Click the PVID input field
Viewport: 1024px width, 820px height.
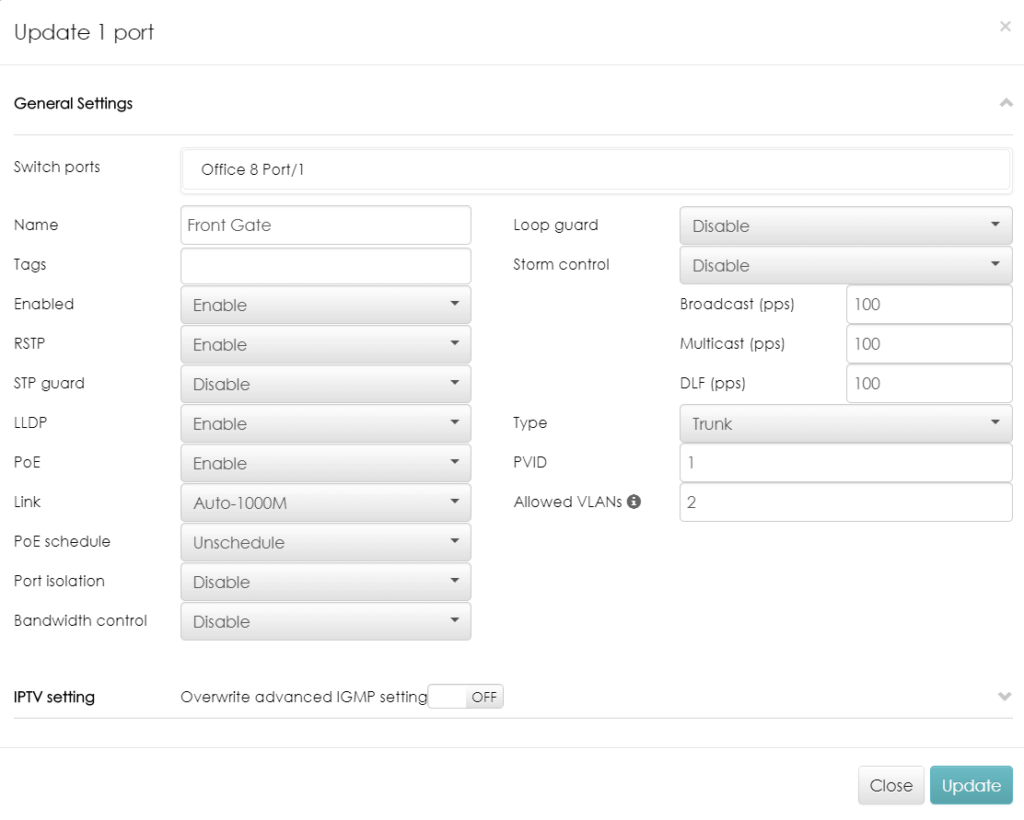point(845,463)
